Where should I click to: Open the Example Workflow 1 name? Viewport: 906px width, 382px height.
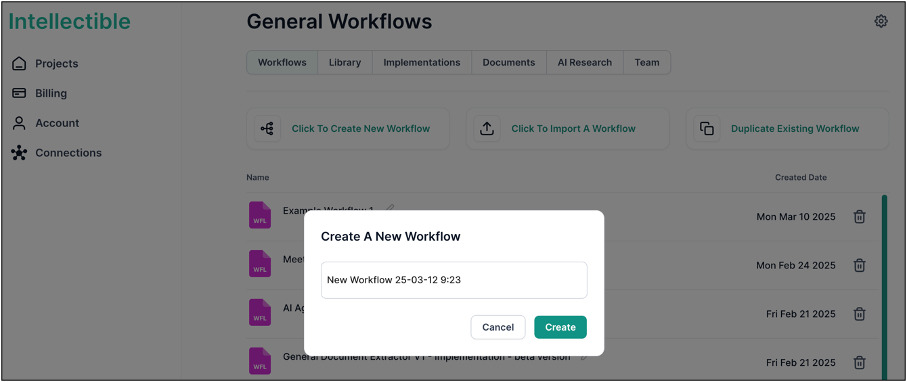coord(328,210)
